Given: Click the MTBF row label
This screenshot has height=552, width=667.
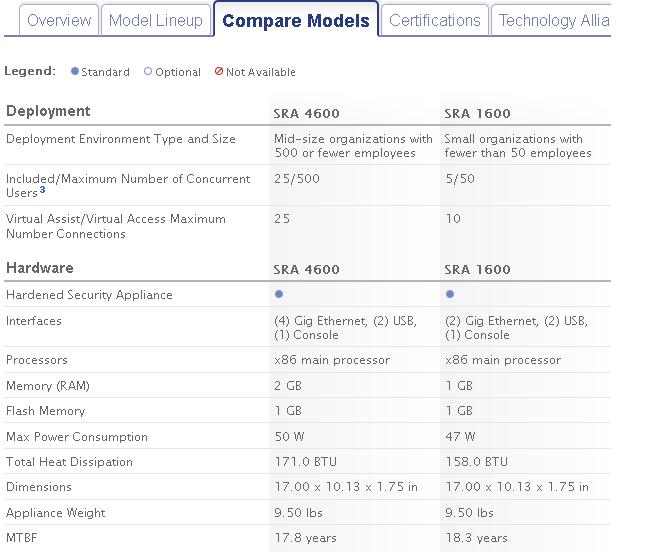Looking at the screenshot, I should point(21,538).
